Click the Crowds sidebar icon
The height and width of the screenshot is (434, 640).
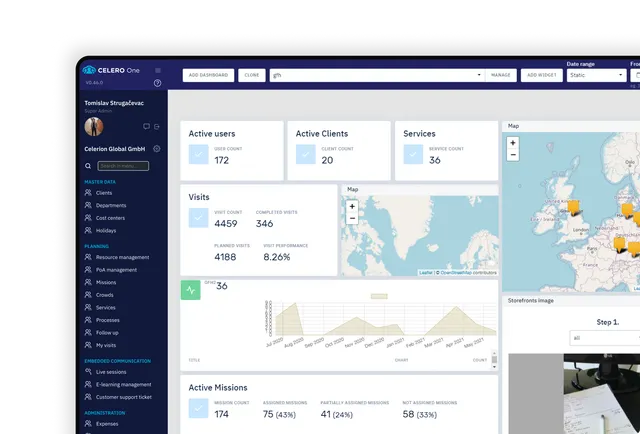point(88,295)
